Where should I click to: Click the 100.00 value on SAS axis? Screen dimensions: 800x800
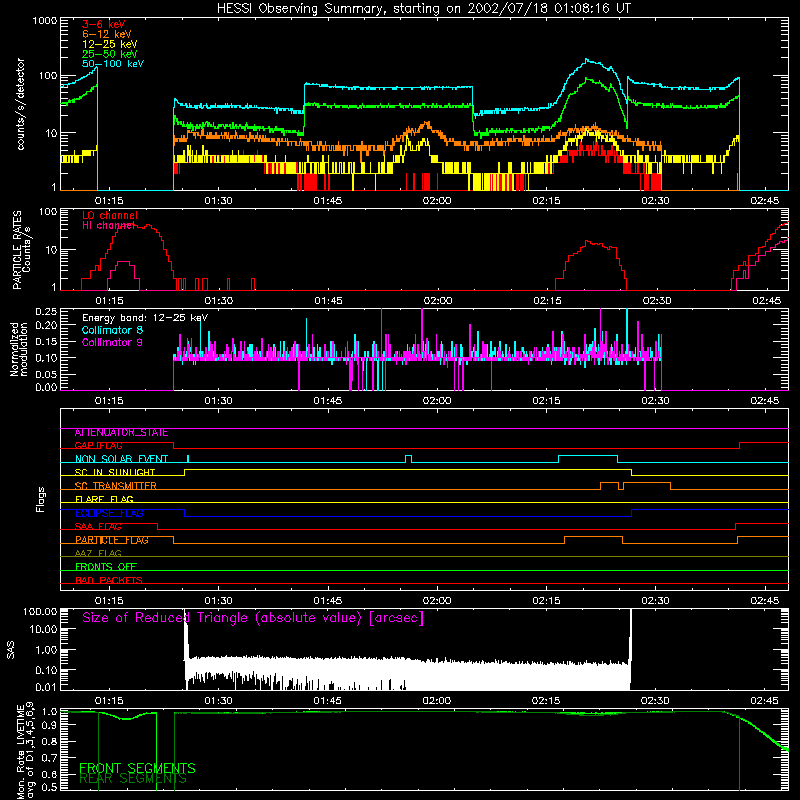pos(40,612)
